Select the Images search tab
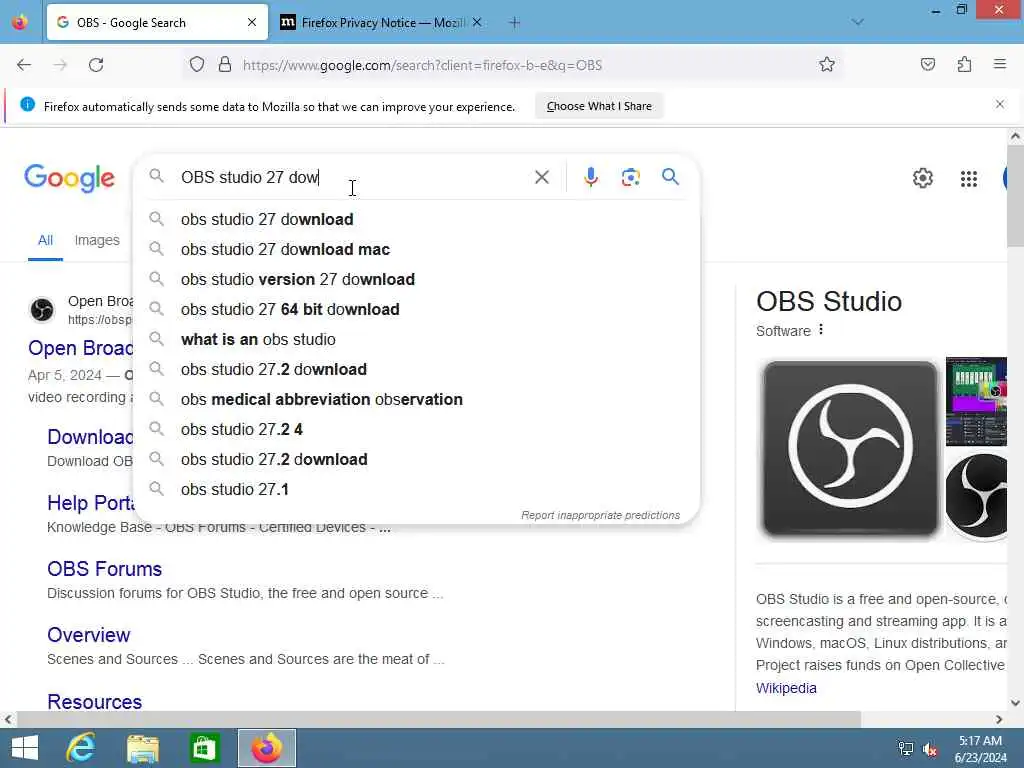This screenshot has height=768, width=1024. (97, 240)
